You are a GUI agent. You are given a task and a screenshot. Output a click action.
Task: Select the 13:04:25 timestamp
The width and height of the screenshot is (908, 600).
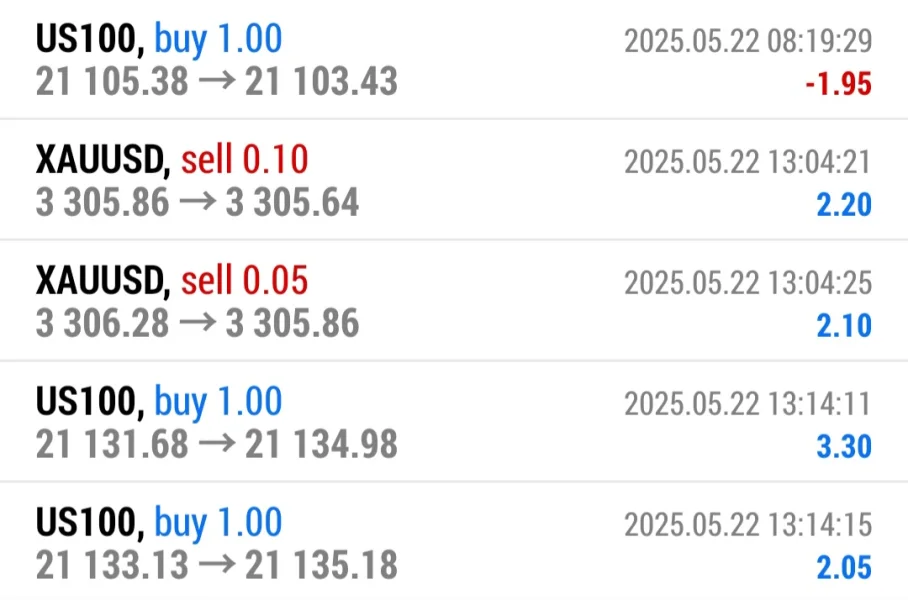pos(748,283)
